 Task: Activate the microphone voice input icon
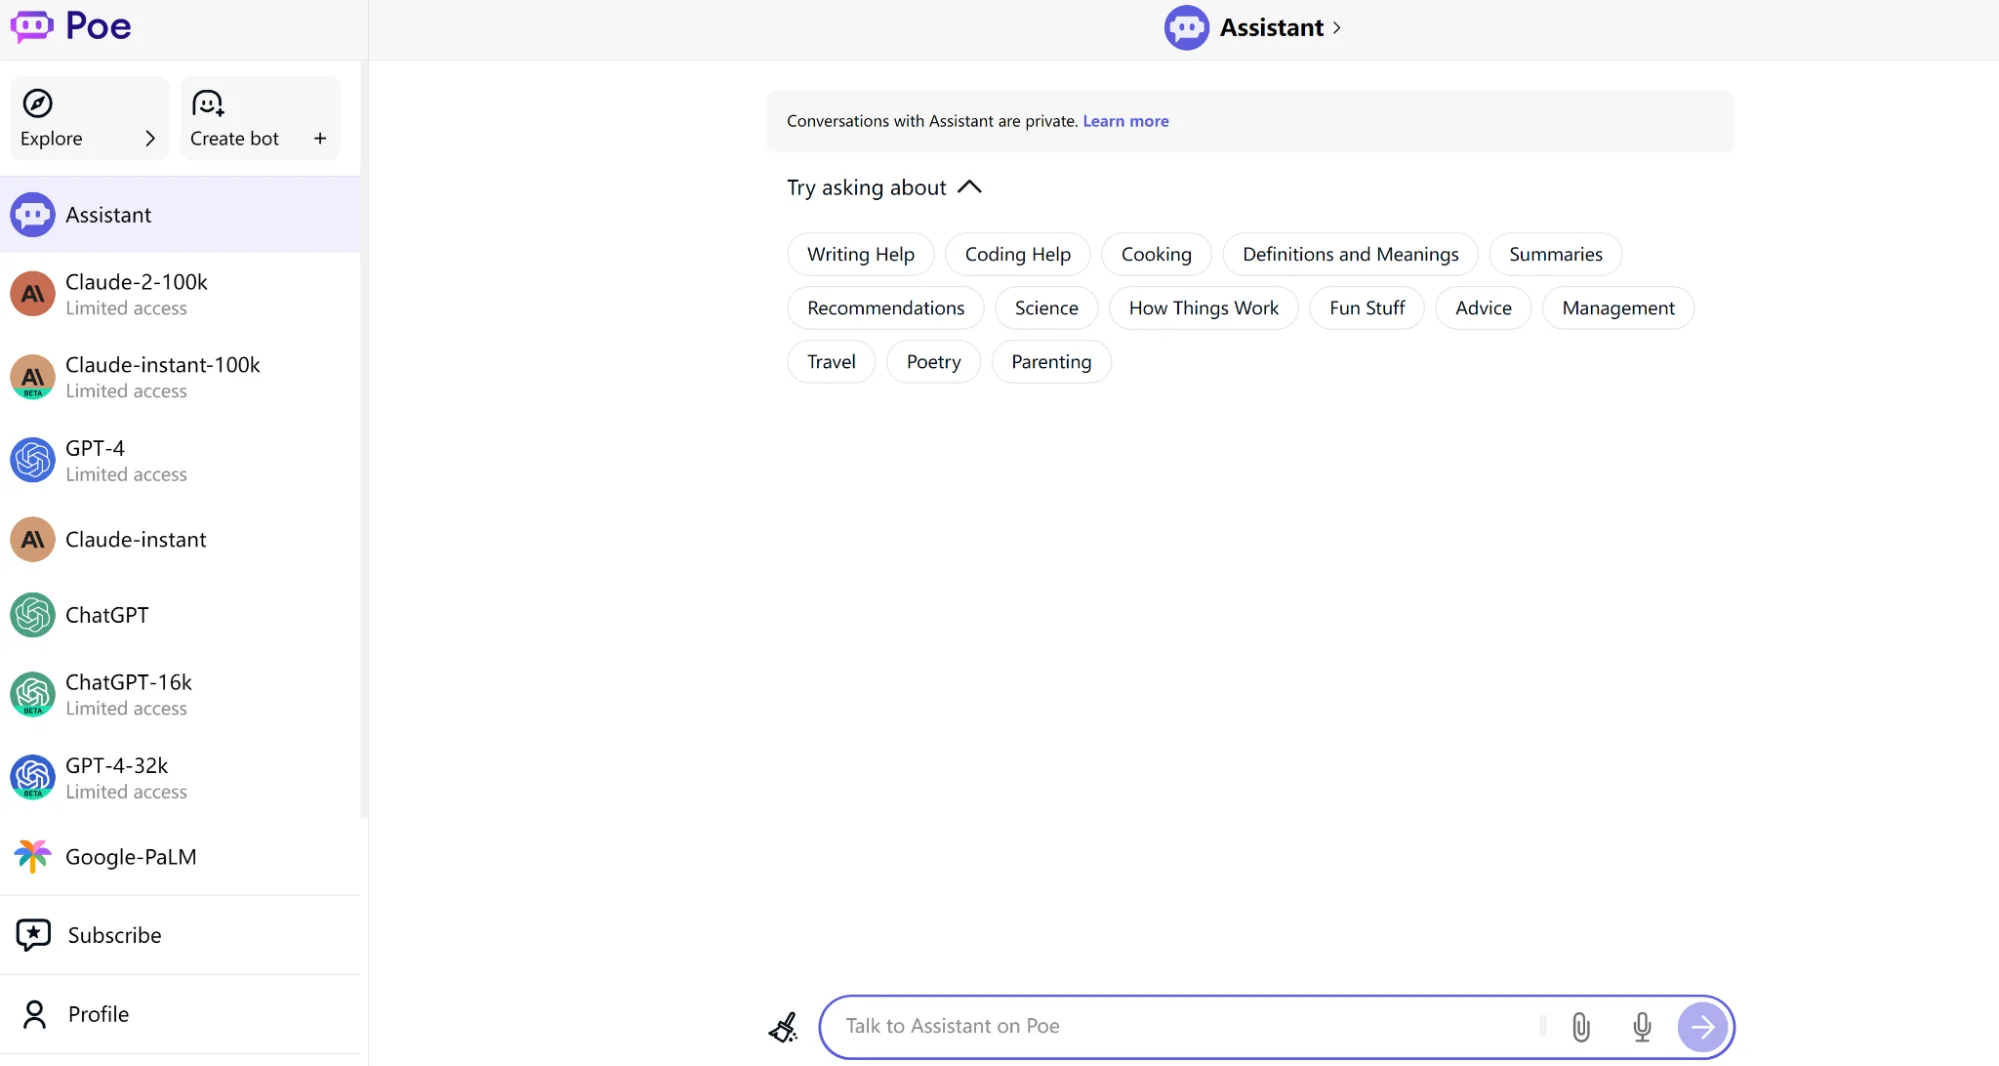coord(1641,1027)
